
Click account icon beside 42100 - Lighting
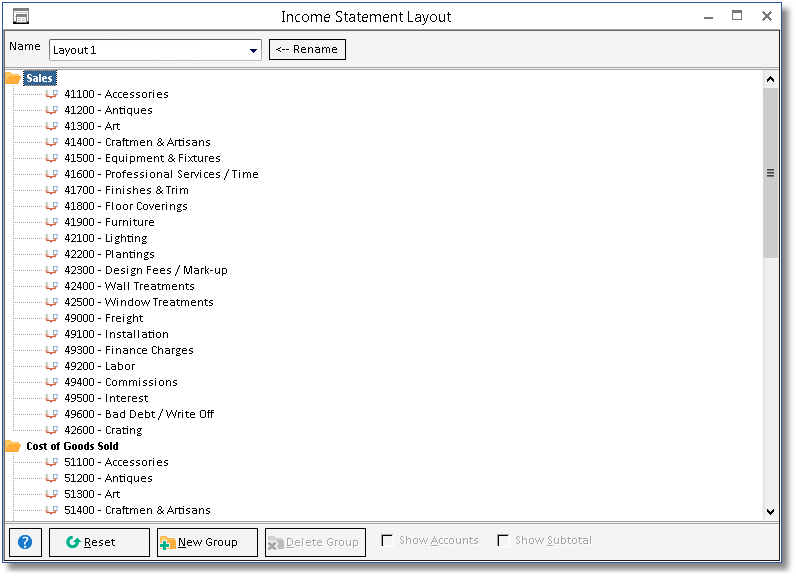click(51, 238)
